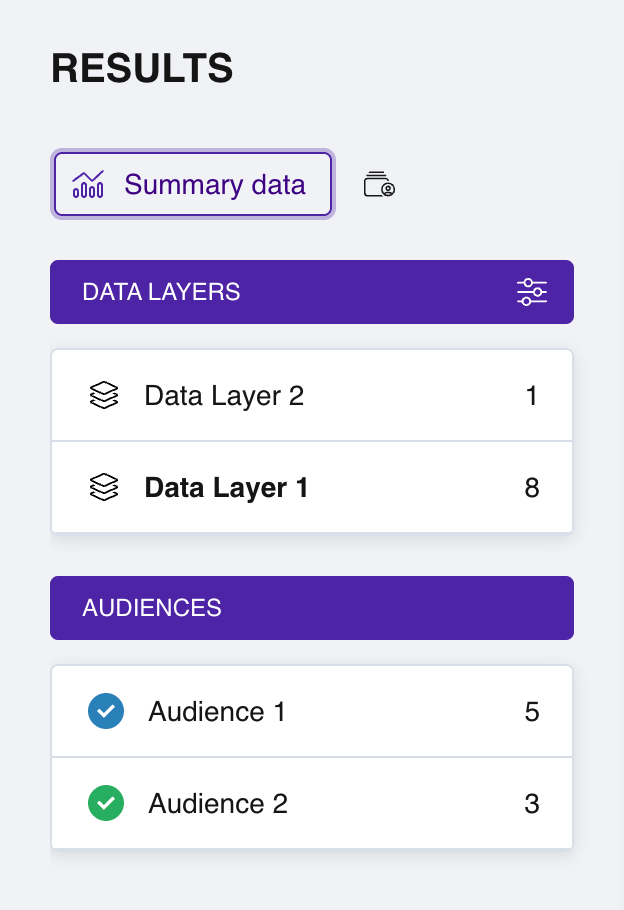This screenshot has height=910, width=624.
Task: Click the AUDIENCES header bar
Action: pyautogui.click(x=312, y=608)
